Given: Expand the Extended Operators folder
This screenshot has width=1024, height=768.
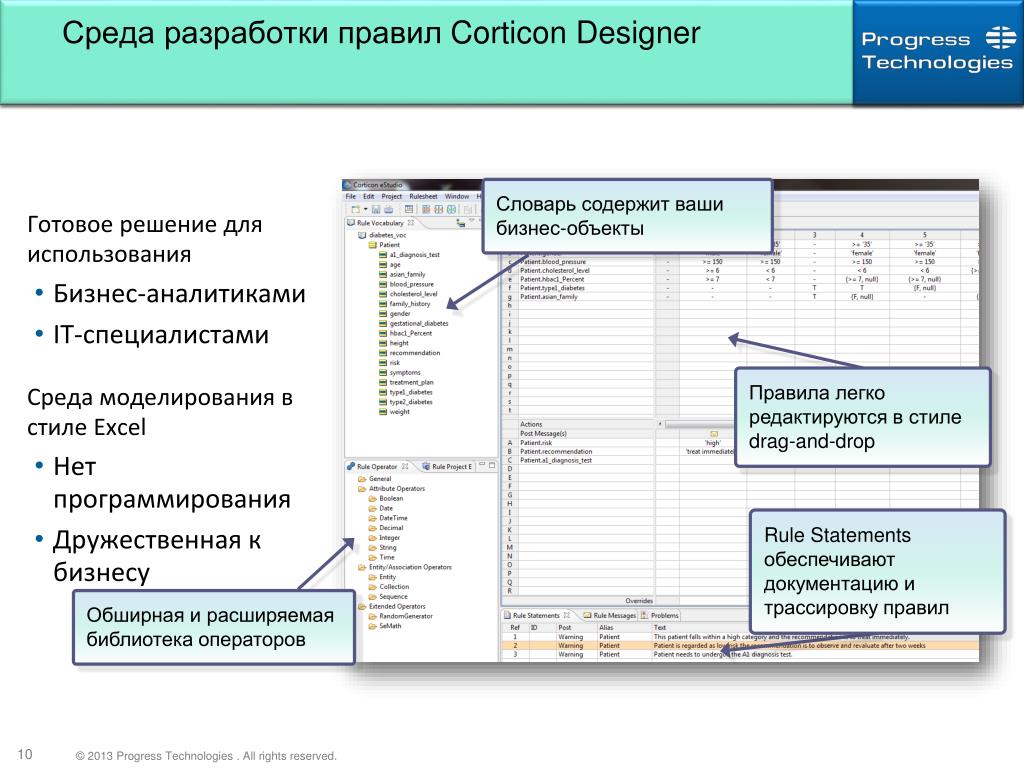Looking at the screenshot, I should point(362,606).
